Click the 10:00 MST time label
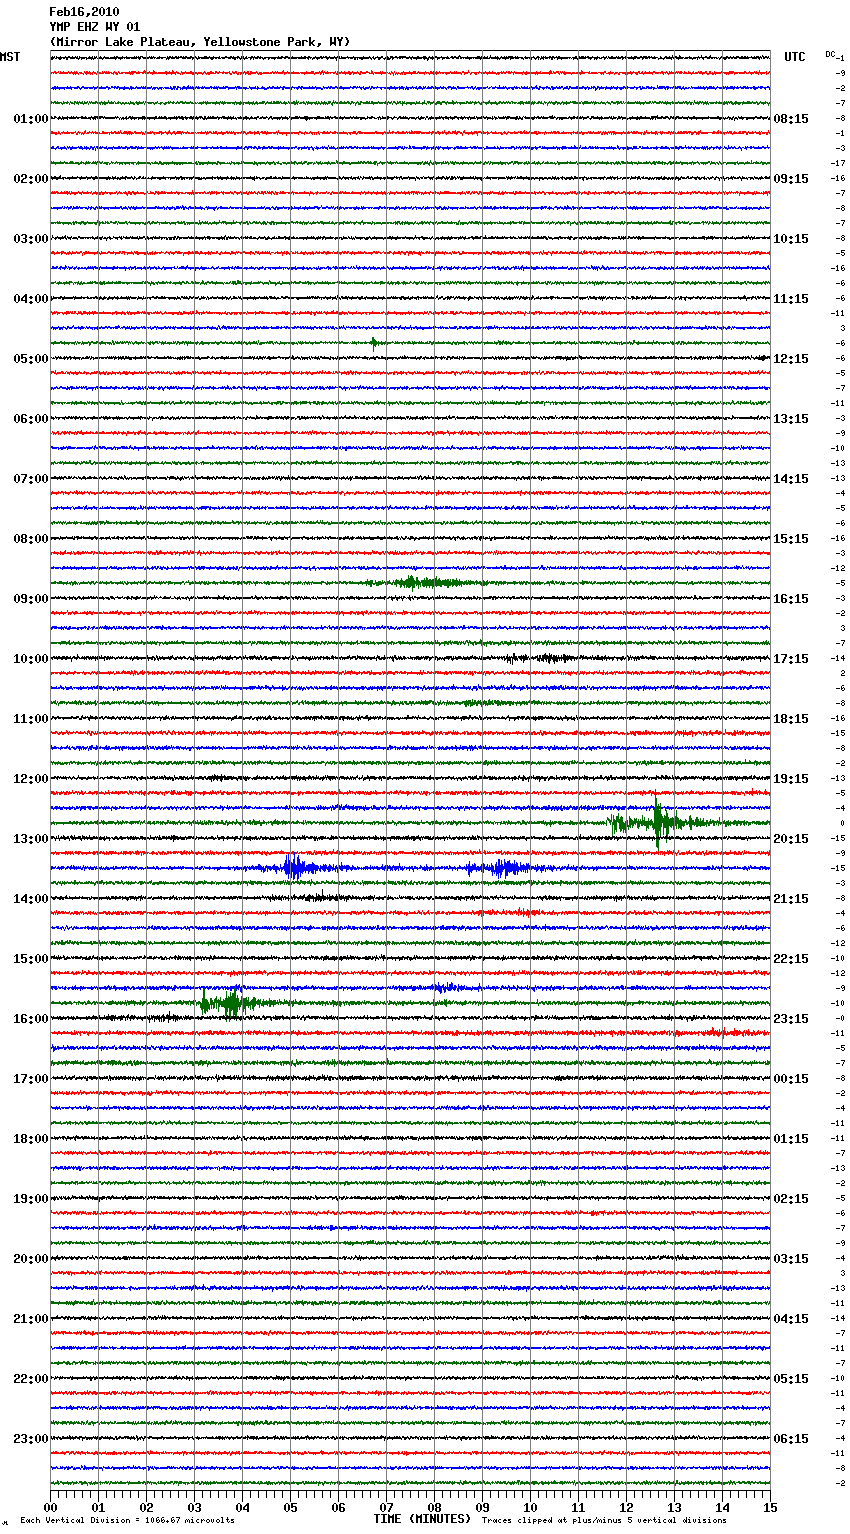Screen dimensions: 850x1534 [x=31, y=659]
